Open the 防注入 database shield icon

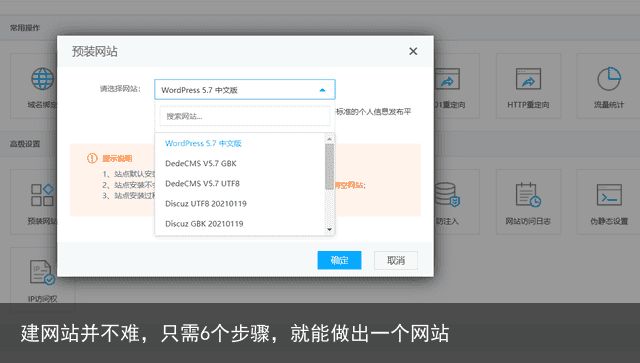(447, 195)
